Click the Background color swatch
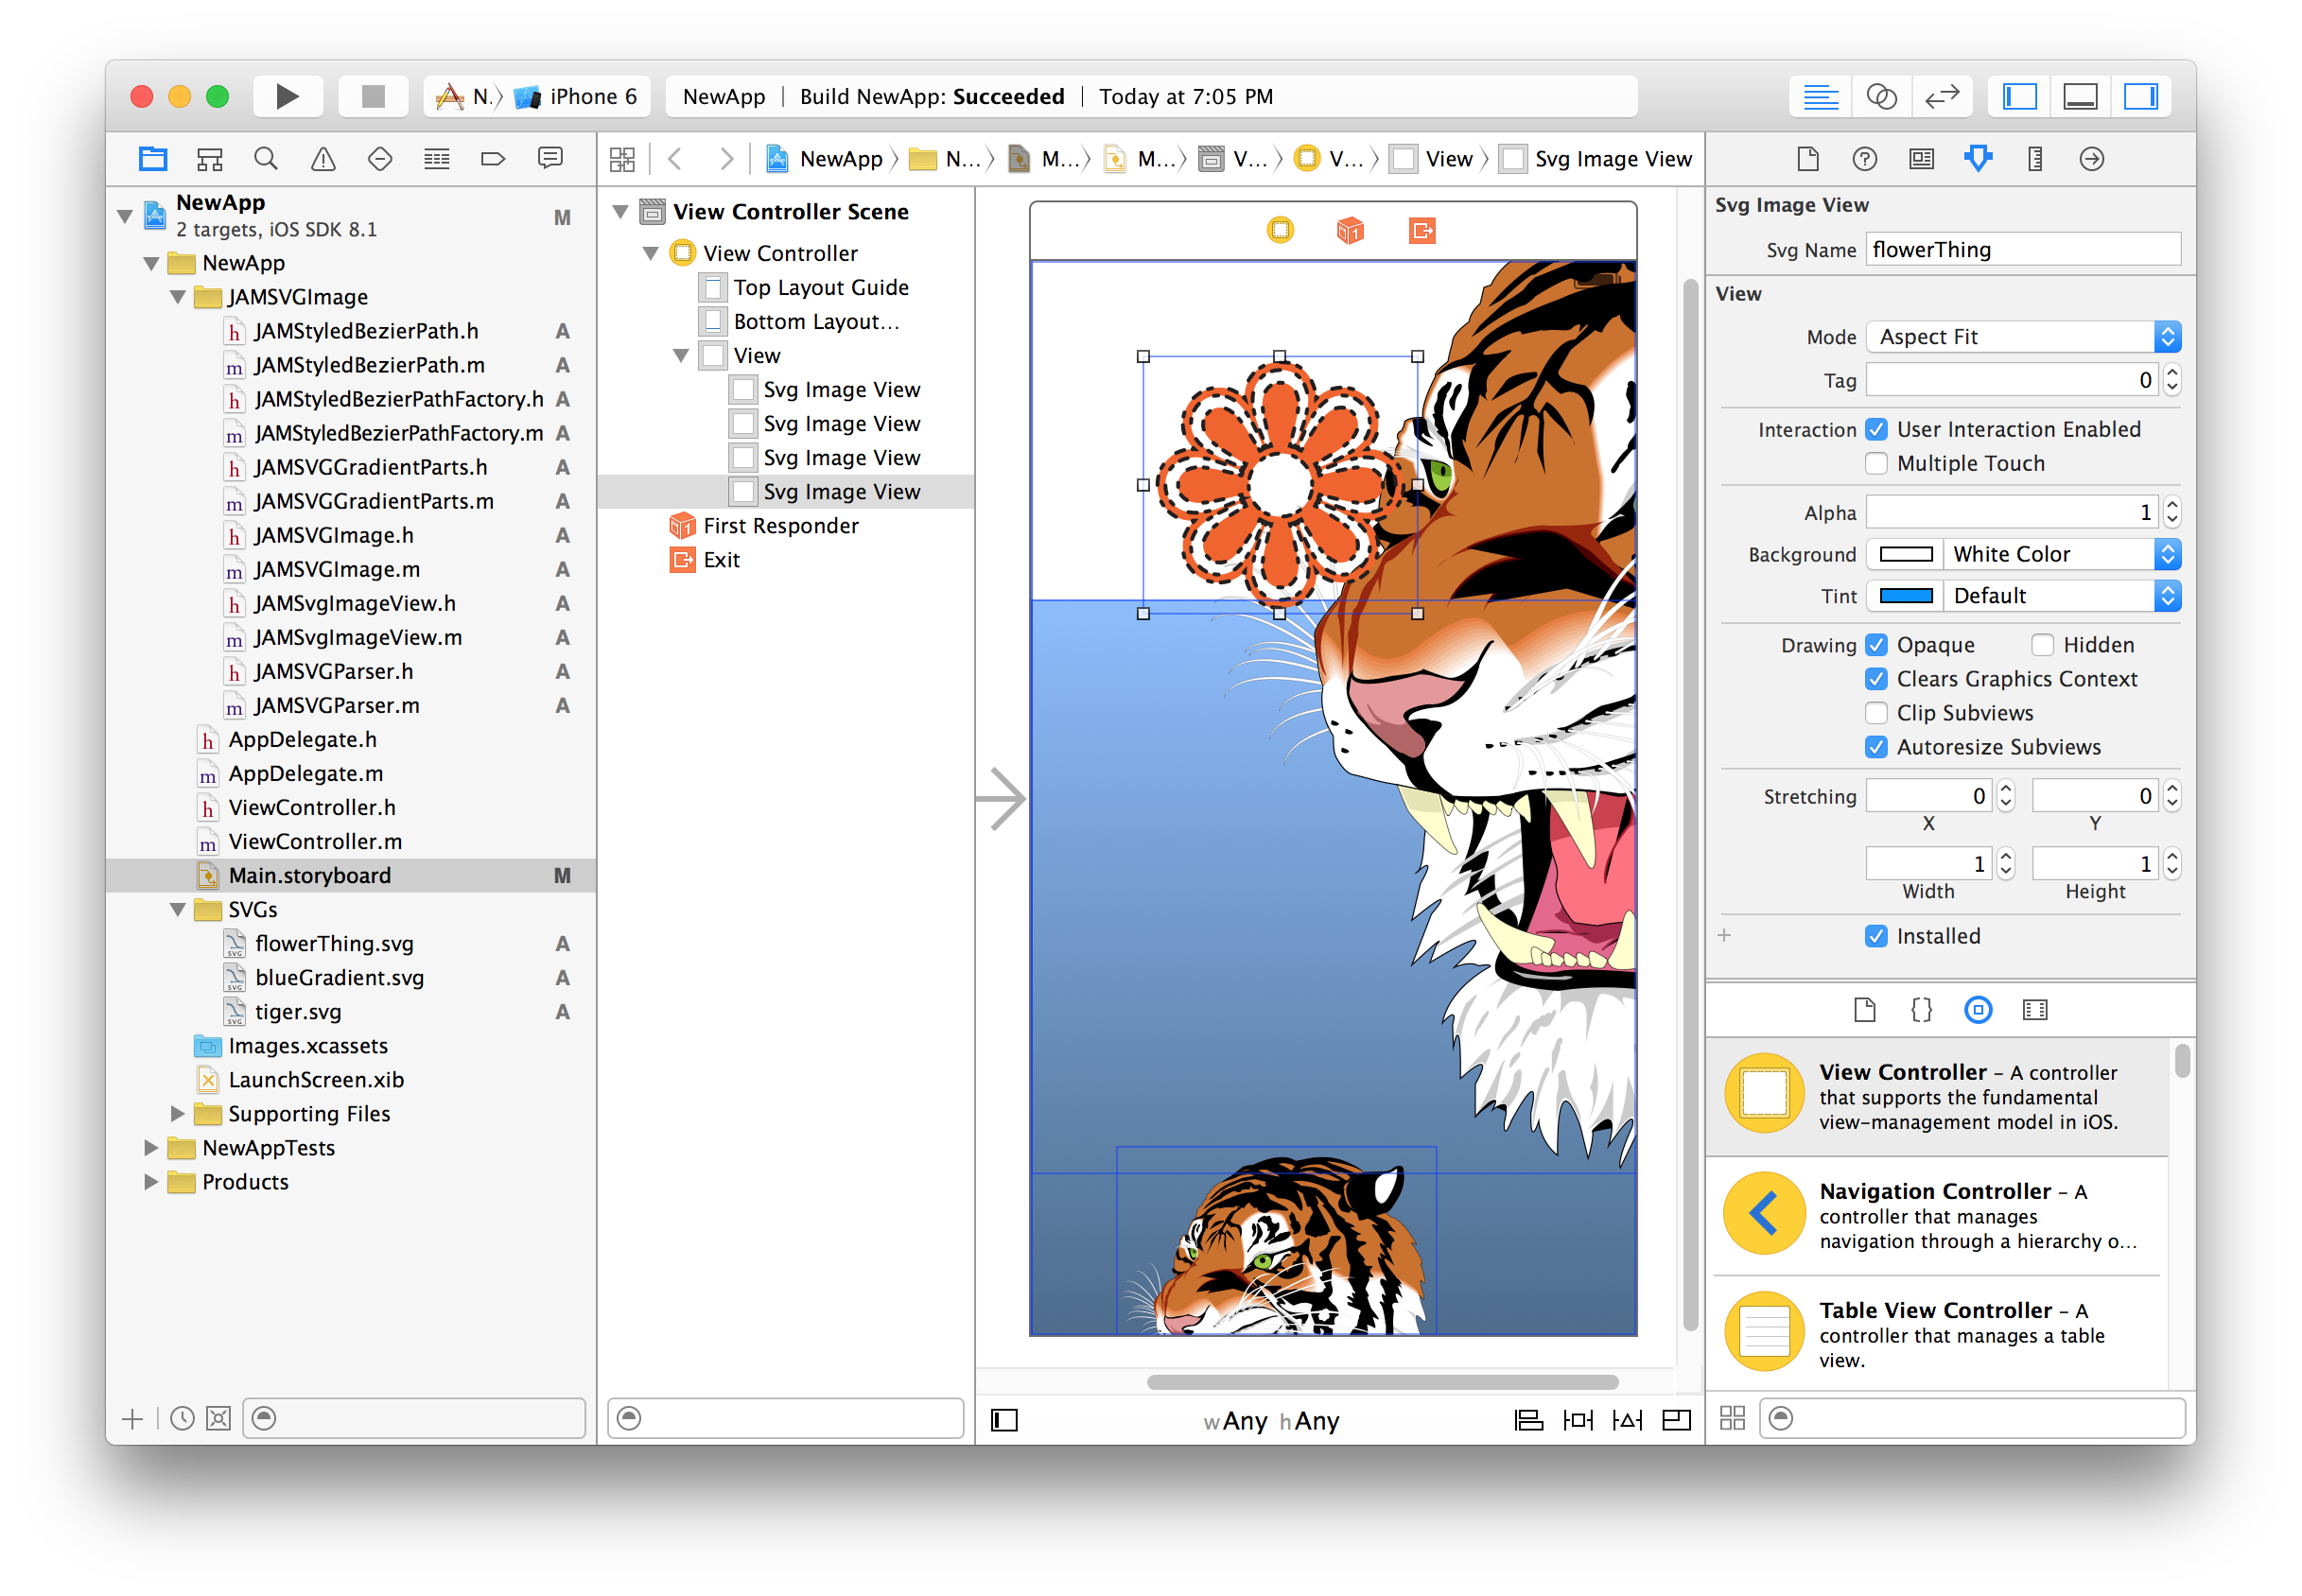The width and height of the screenshot is (2302, 1596). pos(1906,554)
